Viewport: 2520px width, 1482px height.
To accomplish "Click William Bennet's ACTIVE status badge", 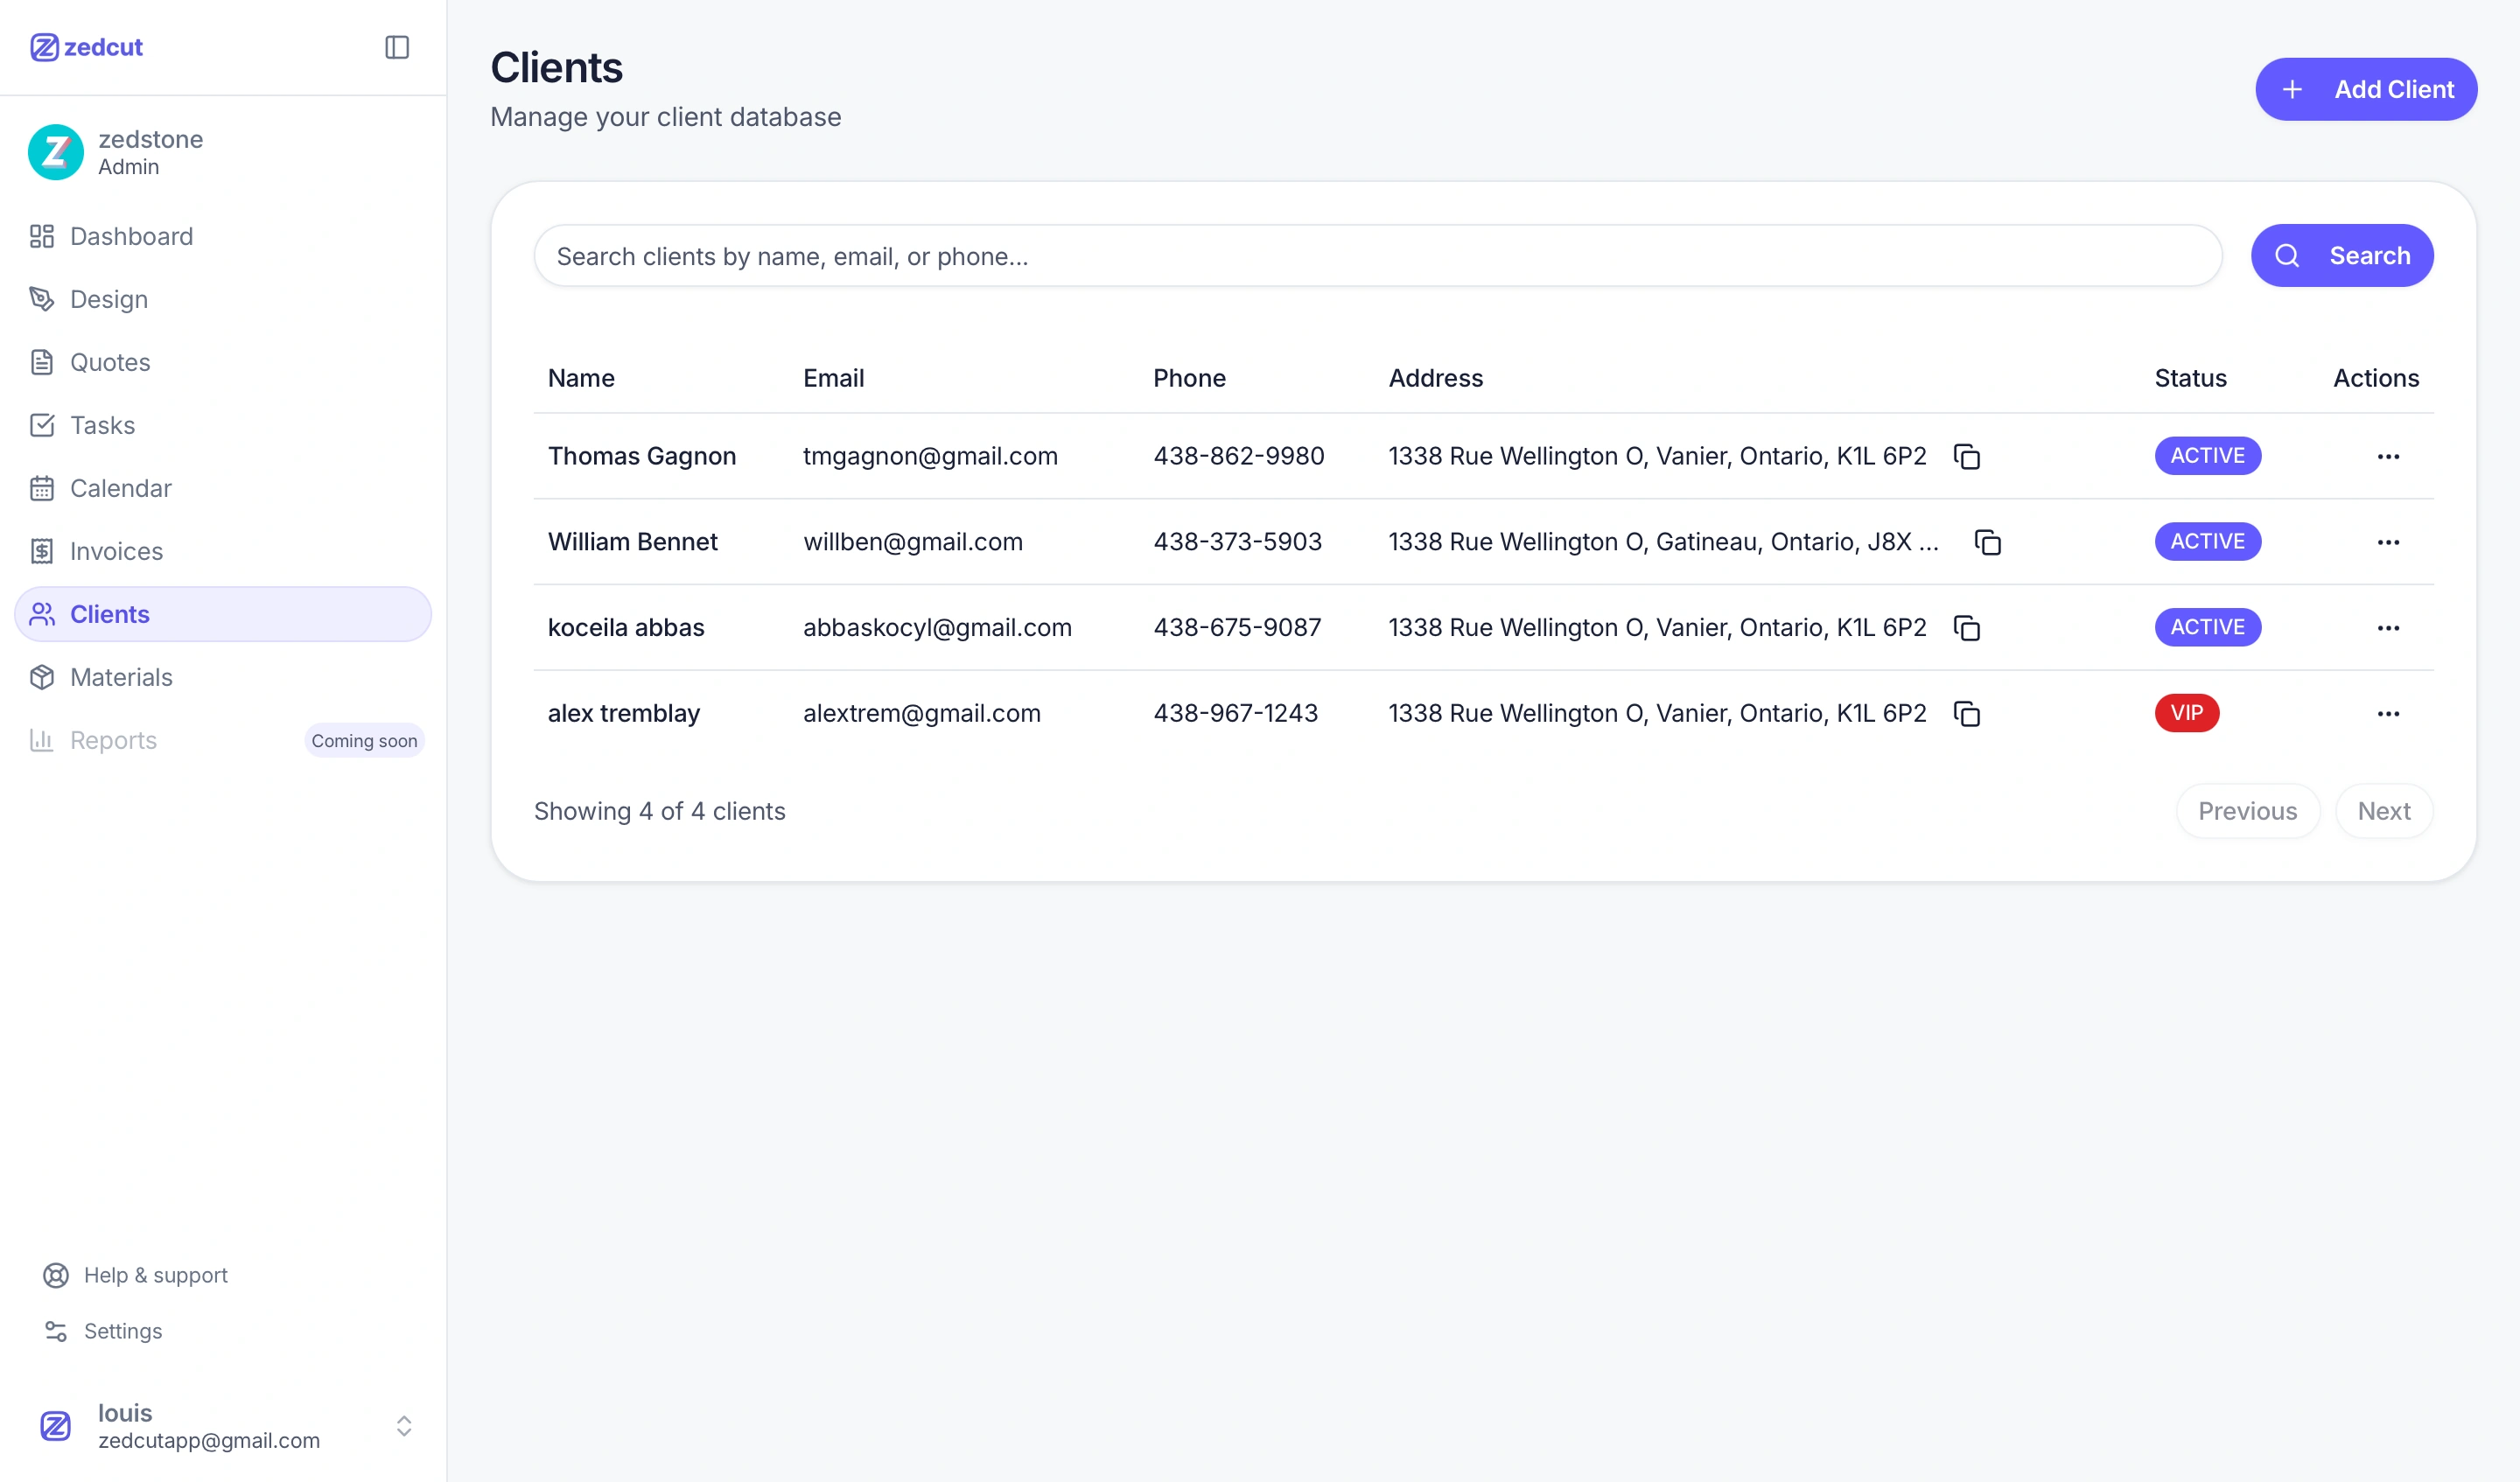I will click(x=2207, y=541).
